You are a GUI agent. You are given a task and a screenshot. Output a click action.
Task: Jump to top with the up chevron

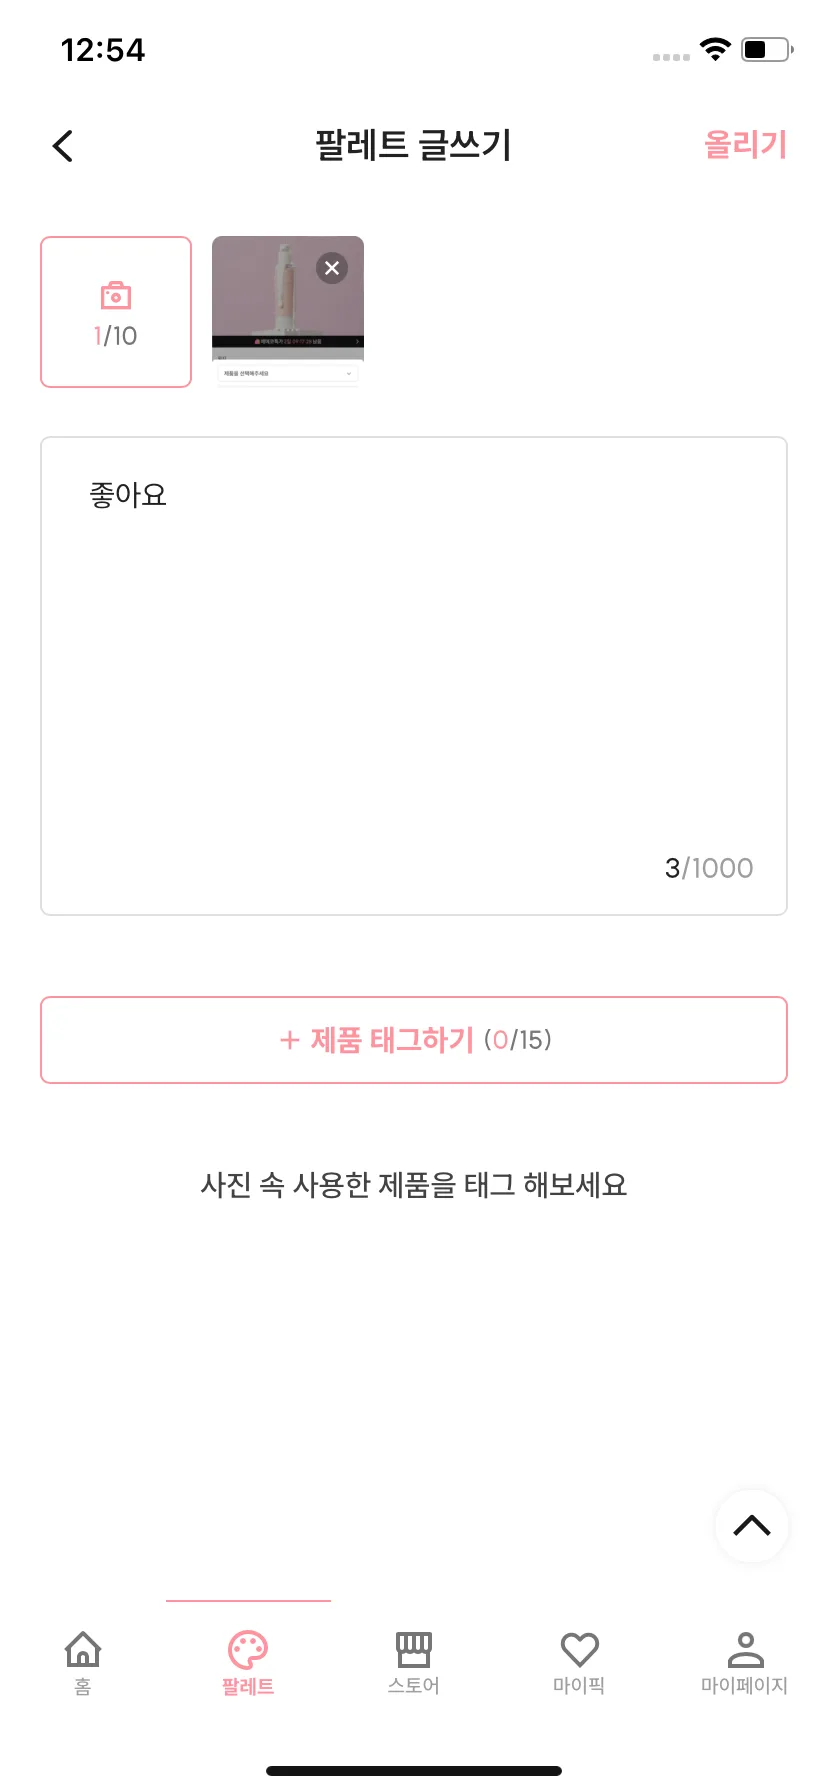[x=752, y=1526]
